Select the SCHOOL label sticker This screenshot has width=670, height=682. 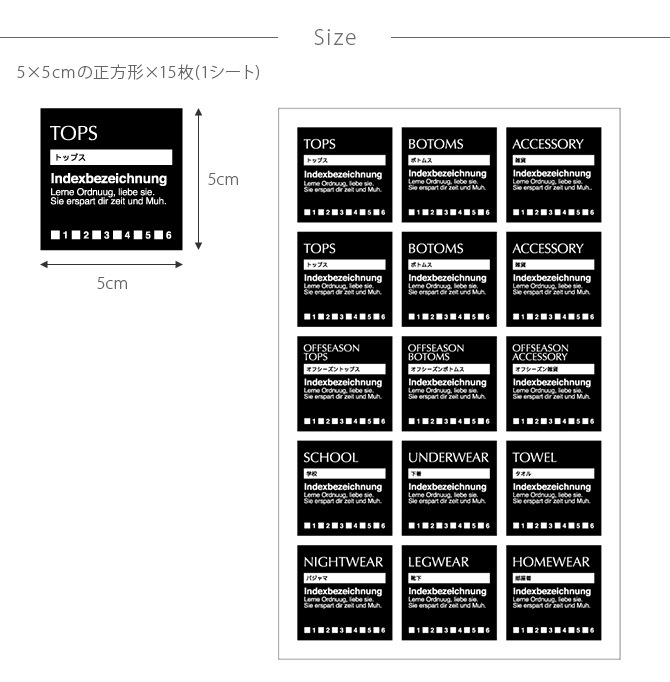pyautogui.click(x=344, y=488)
